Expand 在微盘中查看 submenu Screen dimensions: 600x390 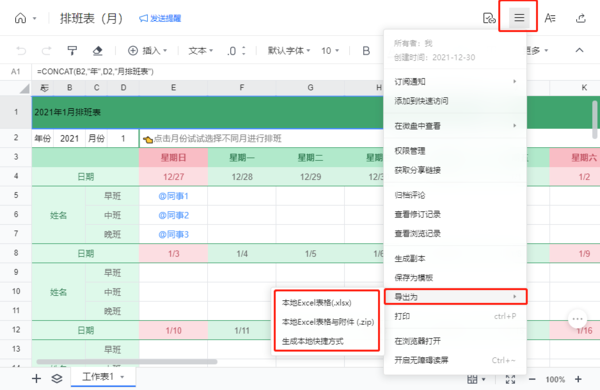click(x=455, y=126)
